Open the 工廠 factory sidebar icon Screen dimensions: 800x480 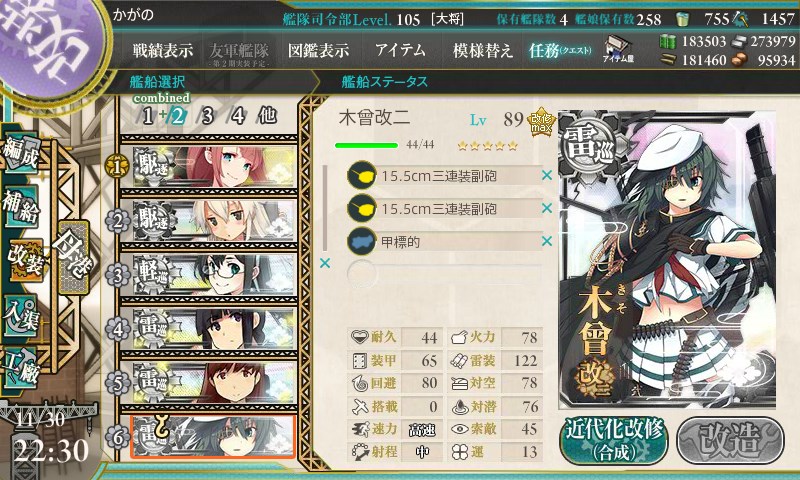(x=21, y=368)
